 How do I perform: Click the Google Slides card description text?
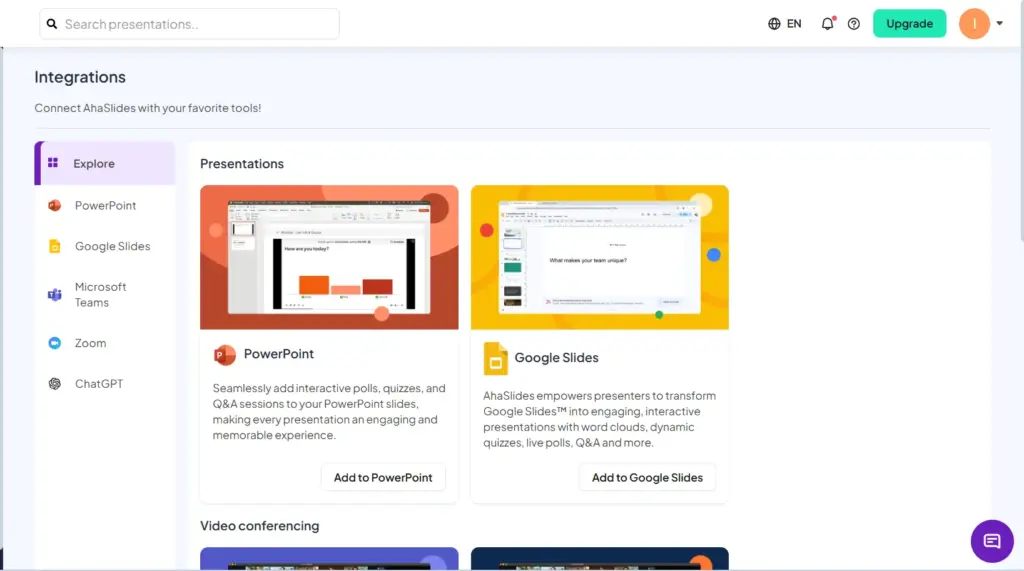(x=600, y=419)
